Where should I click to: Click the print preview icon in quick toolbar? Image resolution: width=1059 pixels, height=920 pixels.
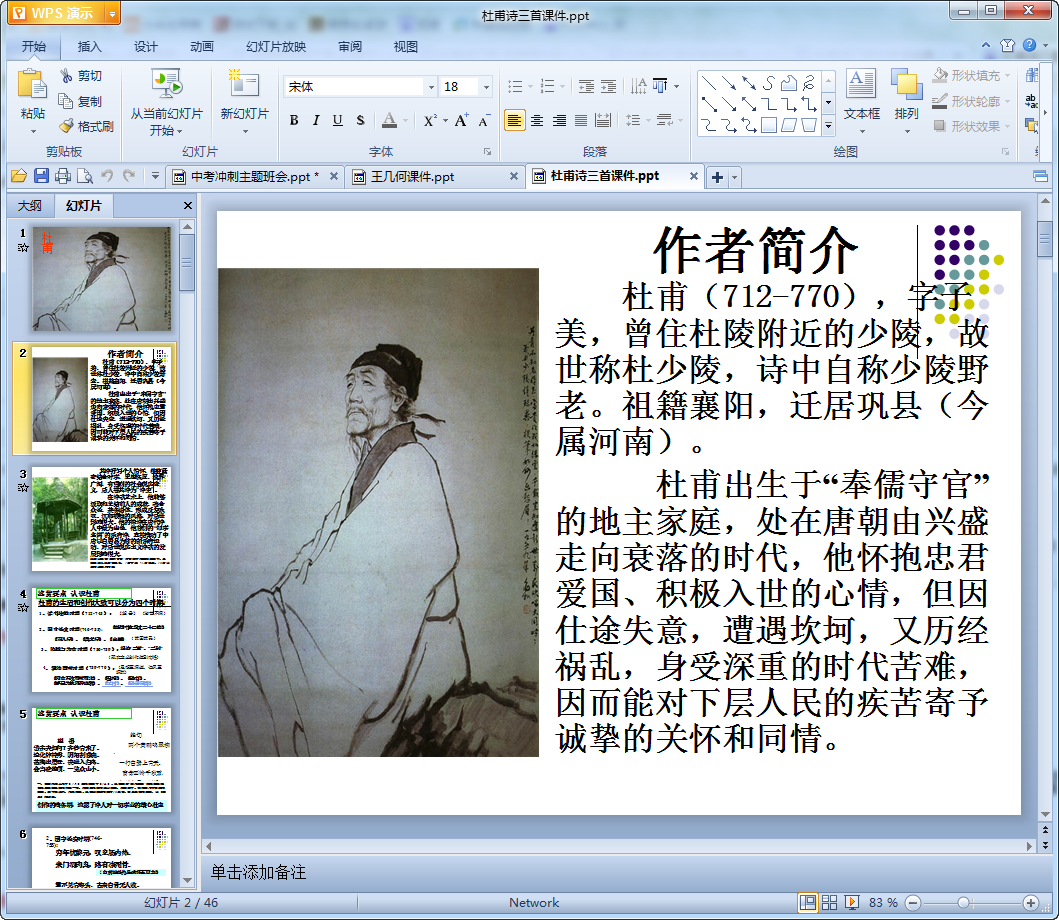(85, 176)
